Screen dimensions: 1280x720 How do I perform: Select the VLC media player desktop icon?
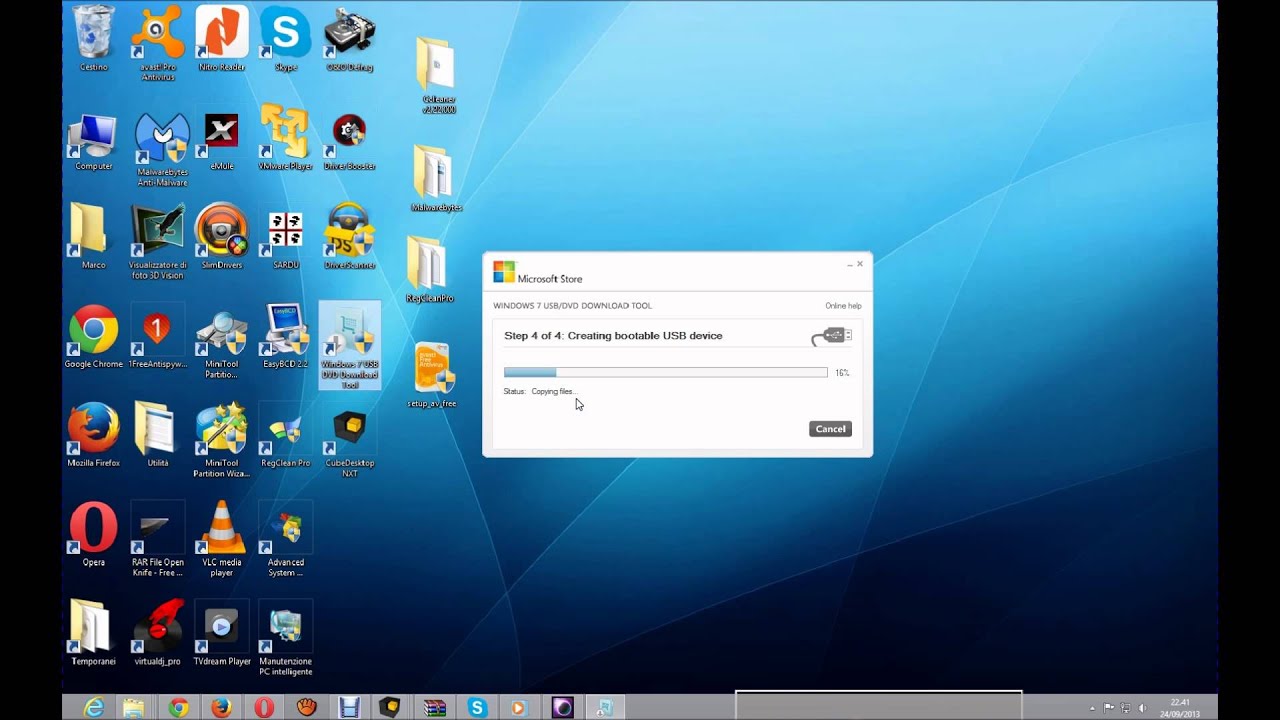pyautogui.click(x=221, y=539)
